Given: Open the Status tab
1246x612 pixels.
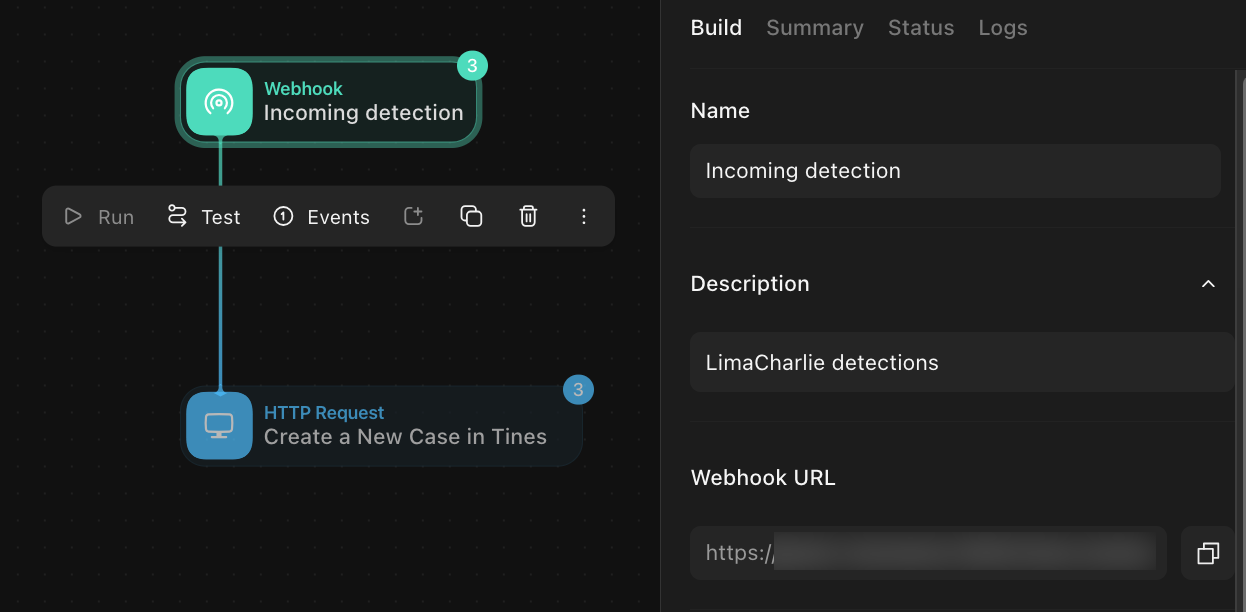Looking at the screenshot, I should click(x=920, y=28).
